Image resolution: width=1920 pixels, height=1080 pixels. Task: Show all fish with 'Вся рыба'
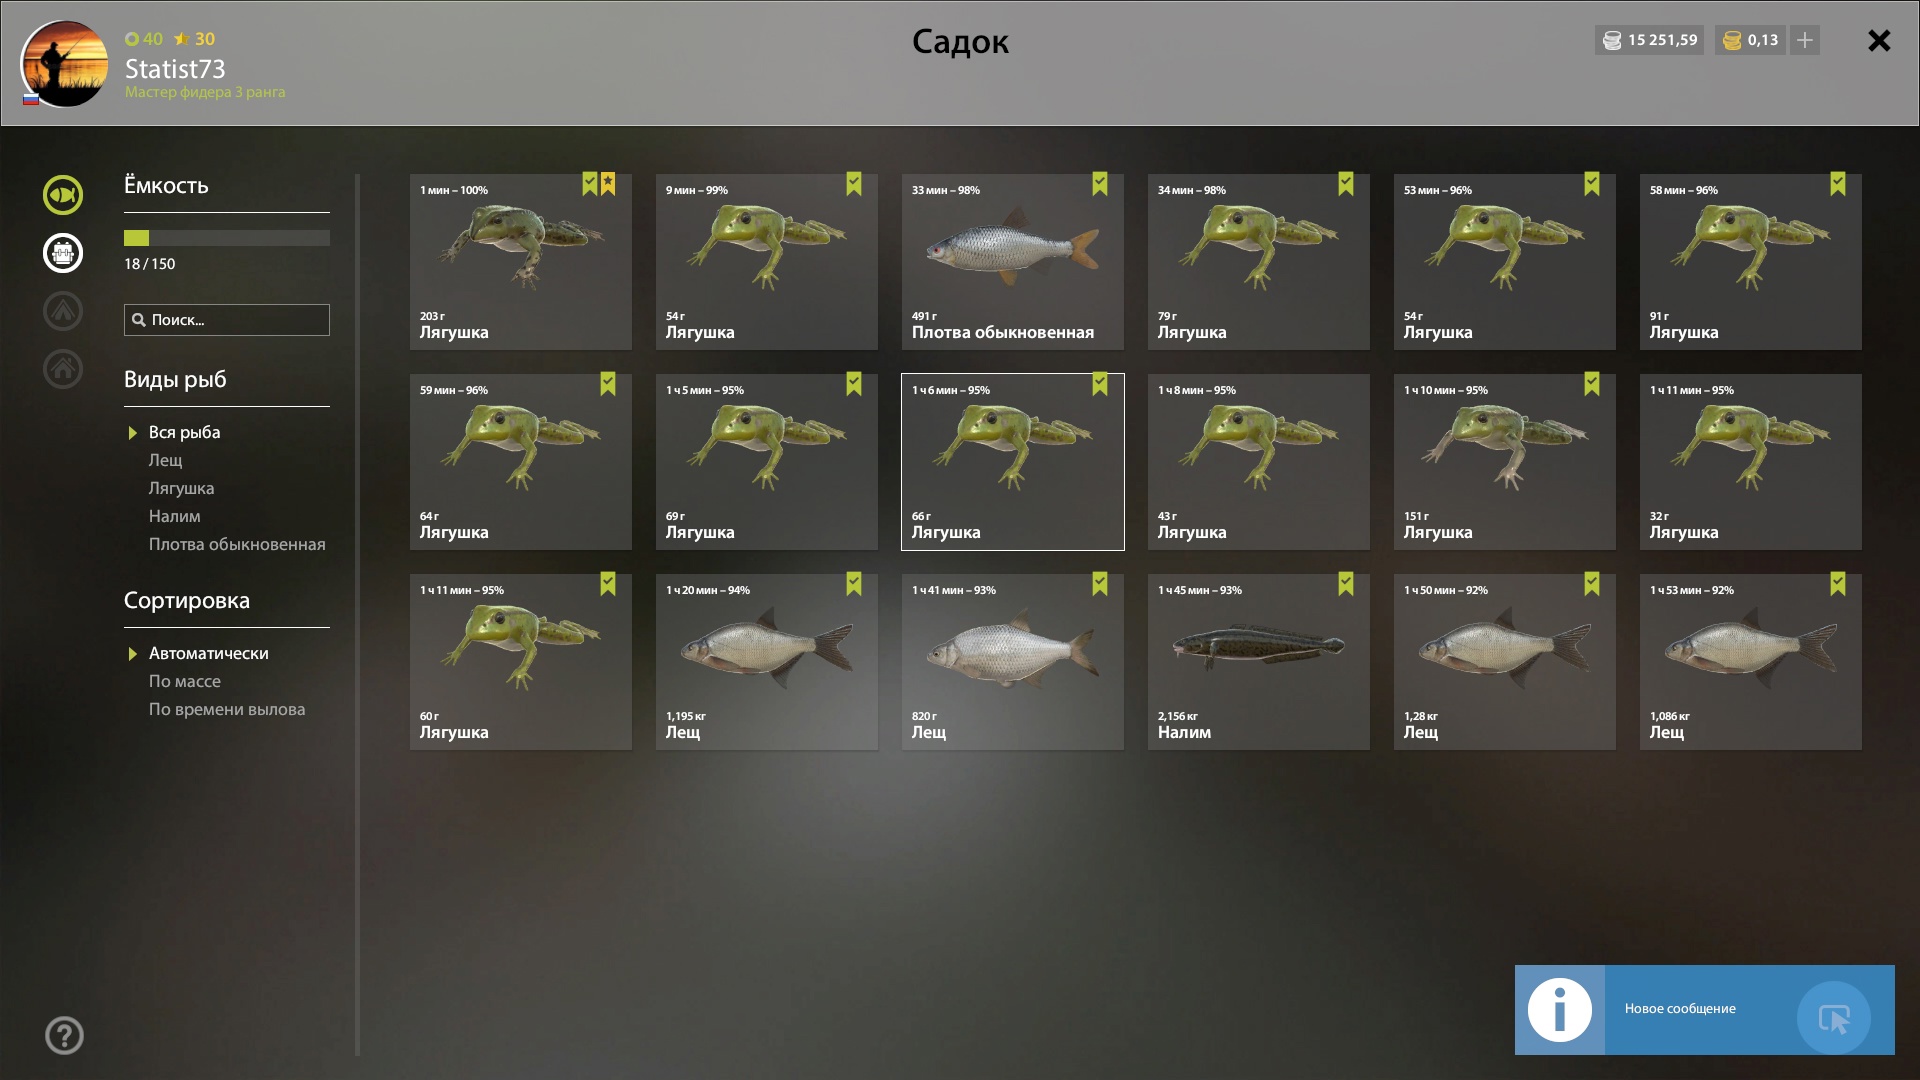click(185, 432)
